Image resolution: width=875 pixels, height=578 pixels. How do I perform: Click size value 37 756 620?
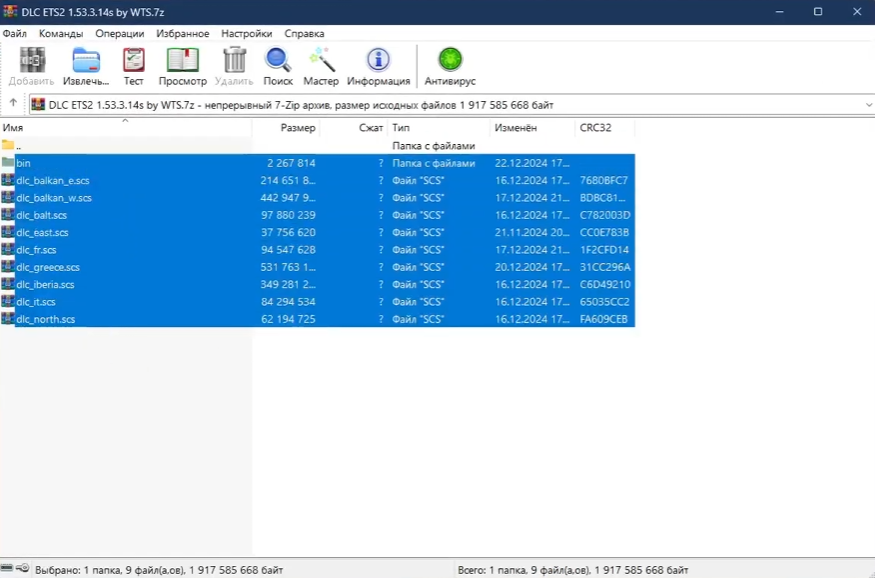(288, 232)
